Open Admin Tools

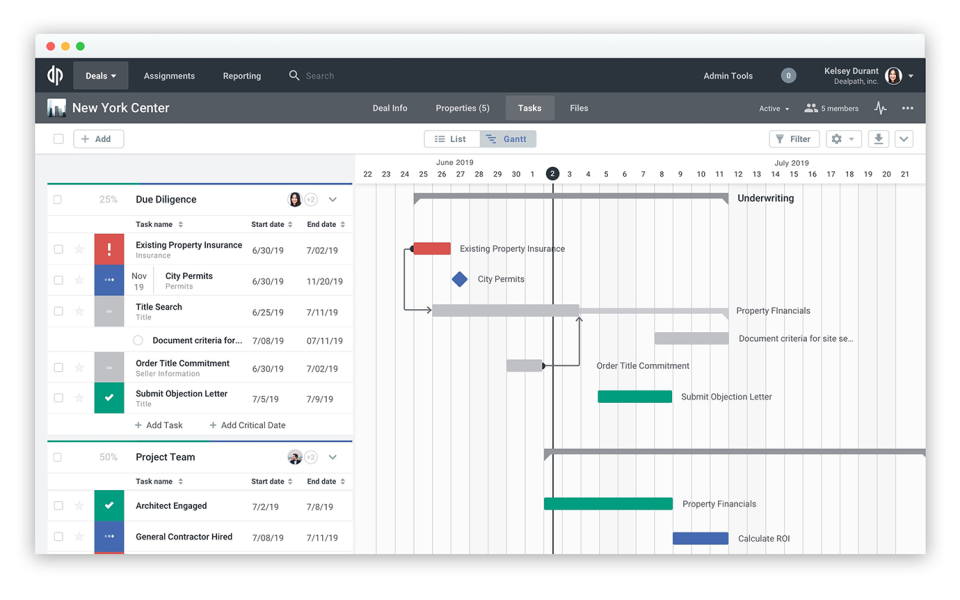click(727, 76)
